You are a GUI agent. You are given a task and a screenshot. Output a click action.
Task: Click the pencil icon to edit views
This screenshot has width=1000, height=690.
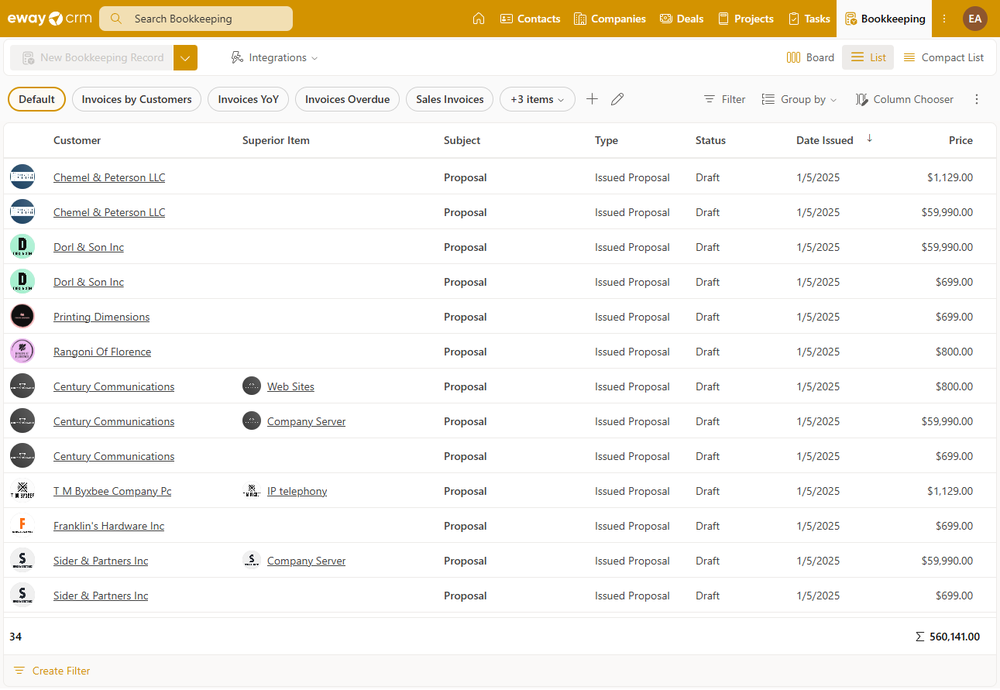[x=617, y=99]
